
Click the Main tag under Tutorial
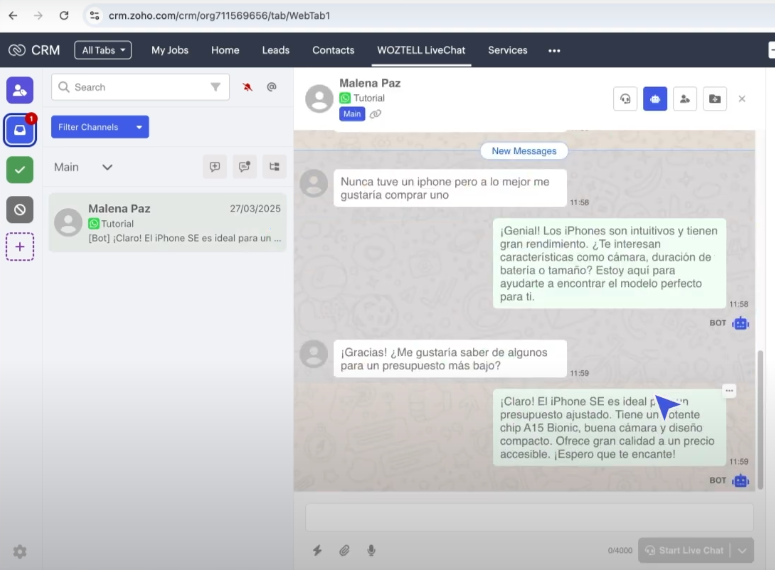(352, 114)
